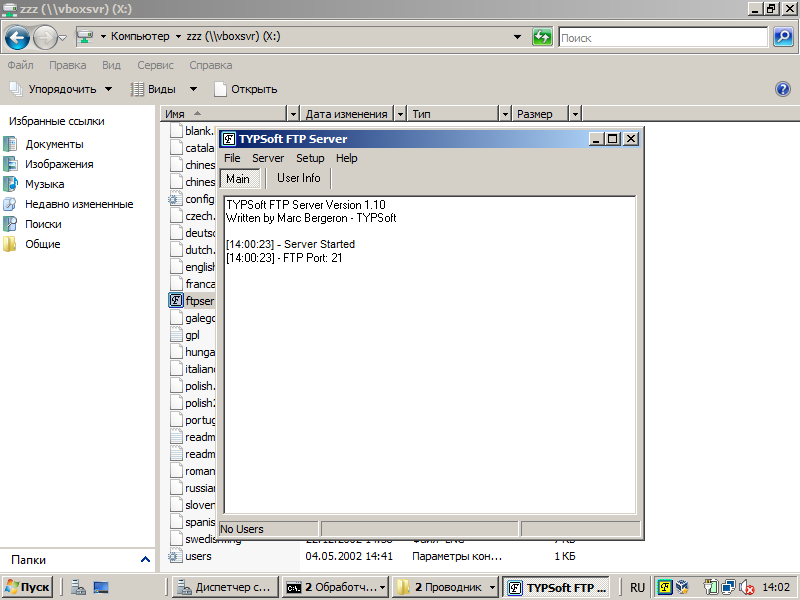
Task: Click the 'Server Started' log line
Action: point(290,244)
